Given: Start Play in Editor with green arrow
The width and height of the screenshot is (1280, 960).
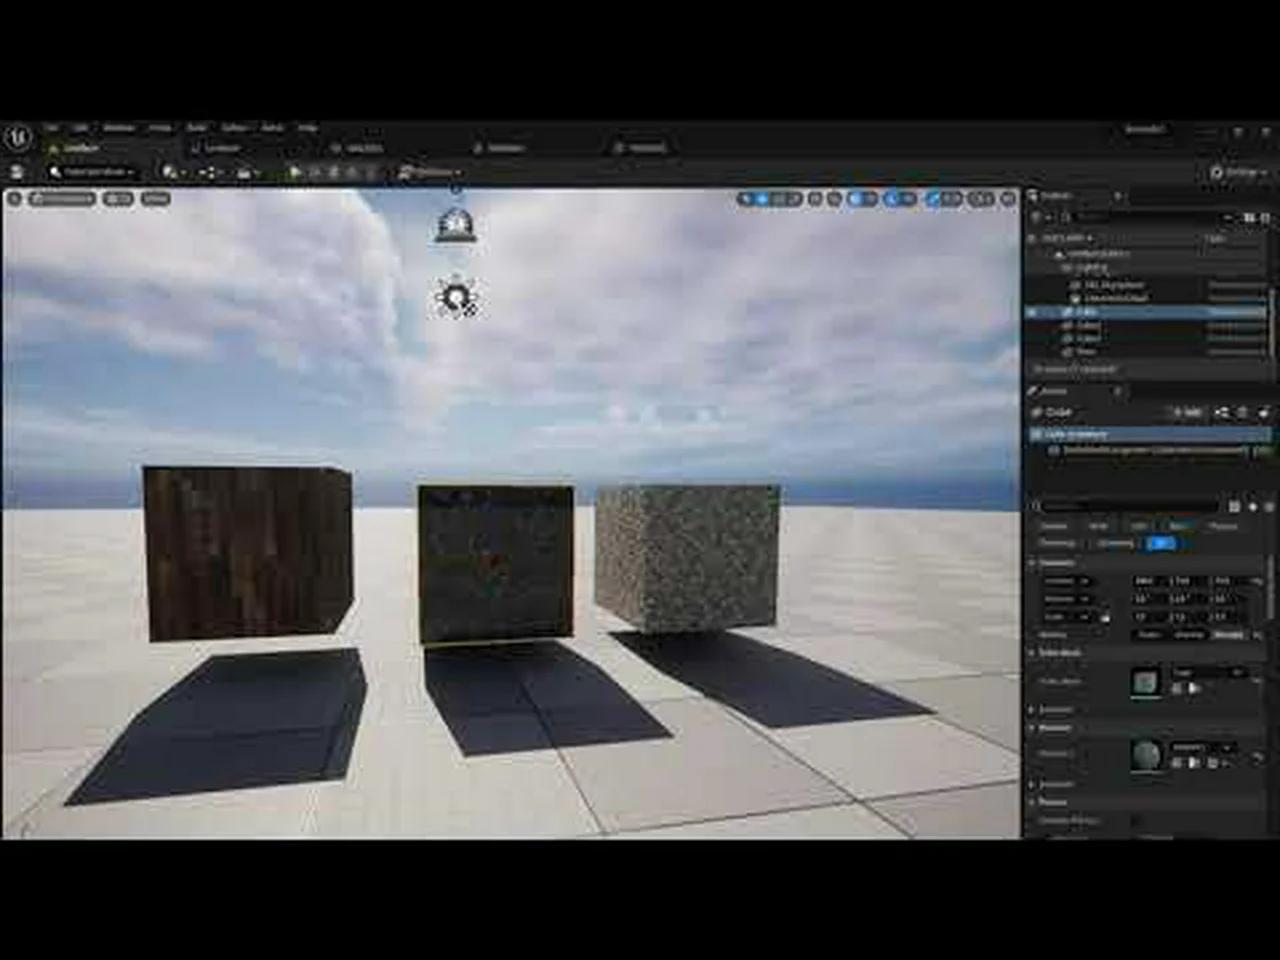Looking at the screenshot, I should (295, 173).
